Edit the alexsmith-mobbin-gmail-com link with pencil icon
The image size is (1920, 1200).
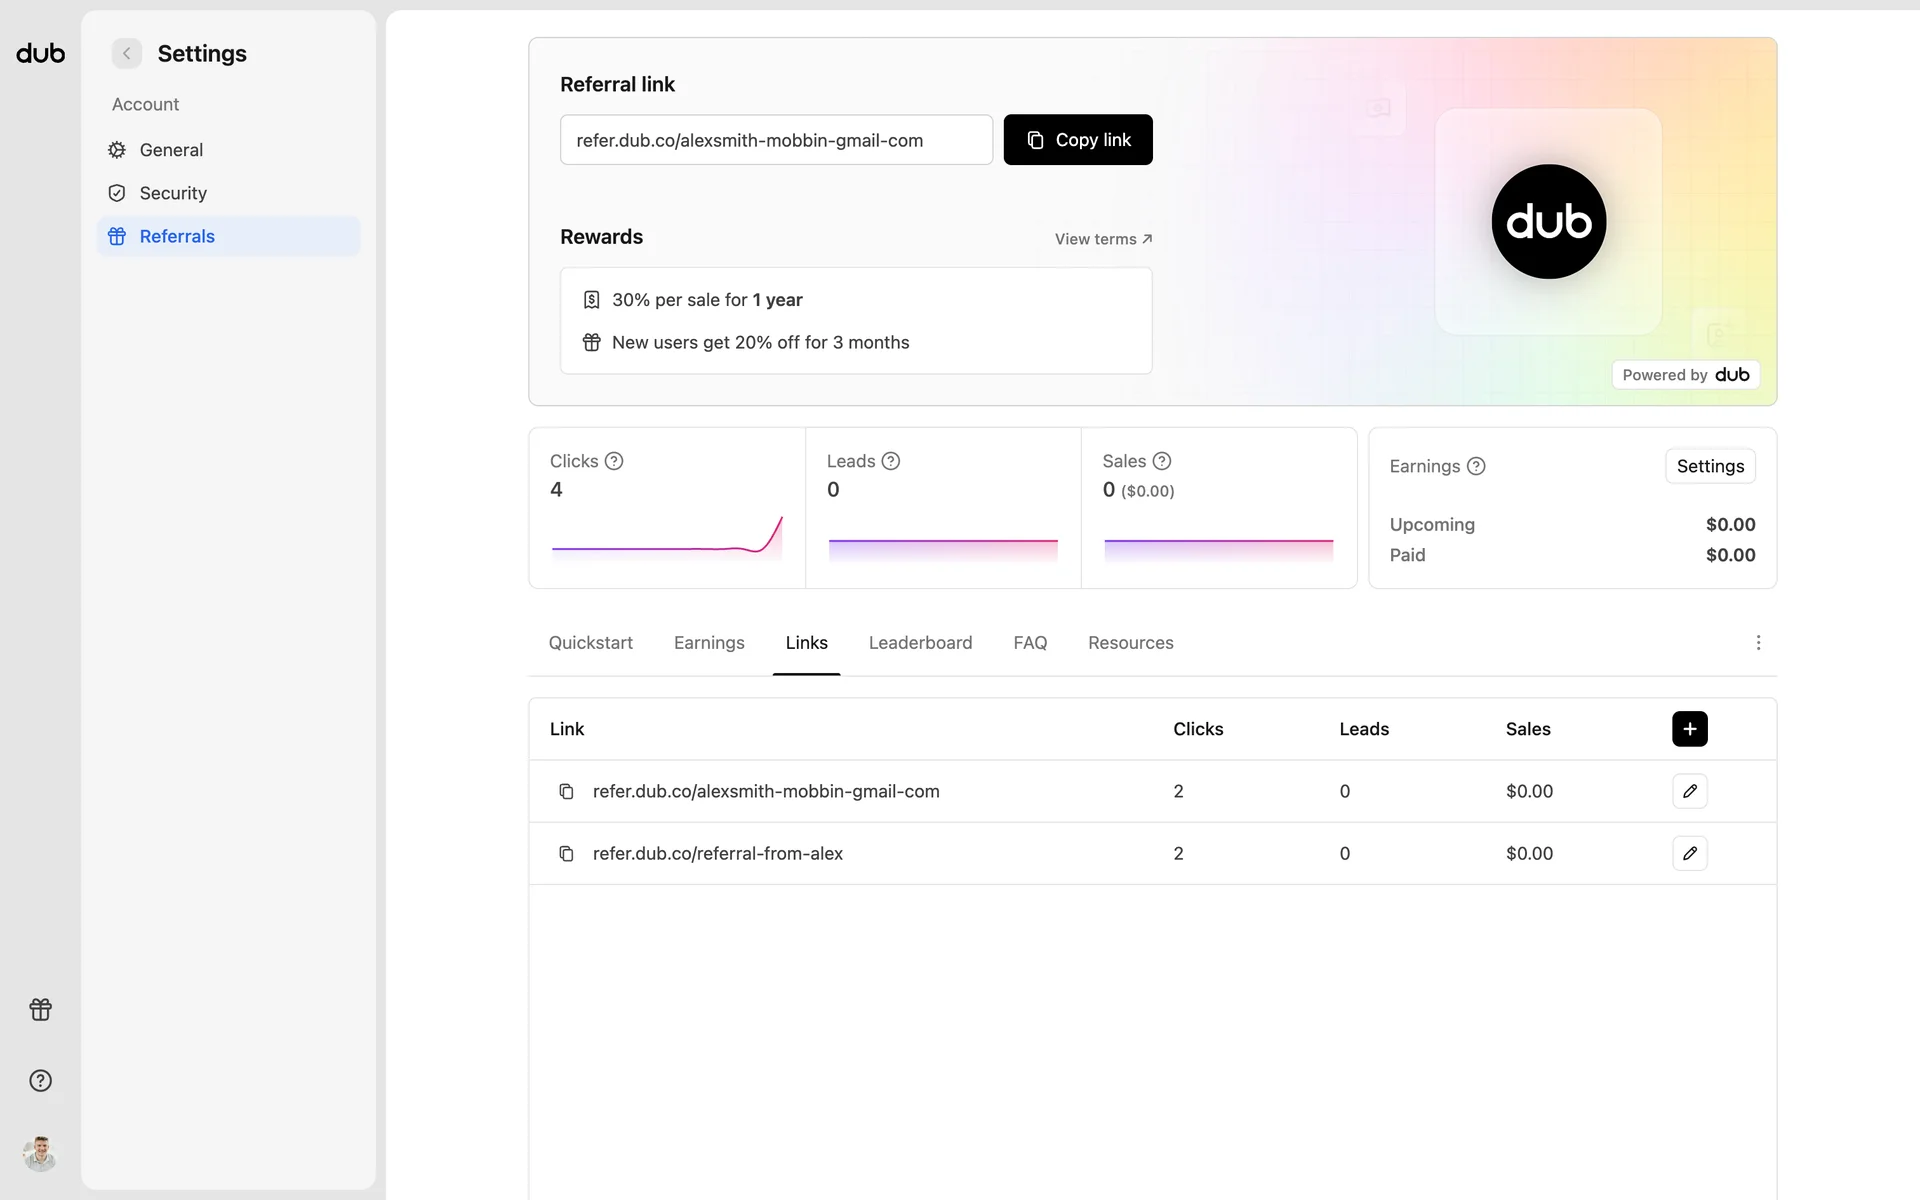click(x=1689, y=791)
